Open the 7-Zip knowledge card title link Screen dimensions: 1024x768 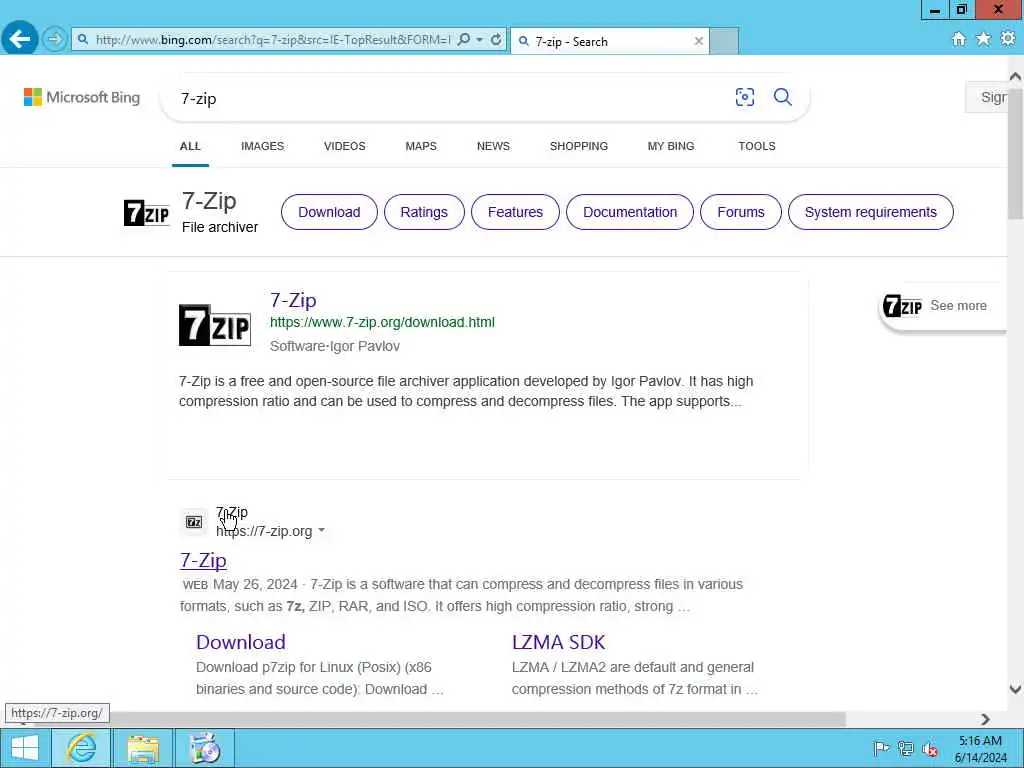tap(293, 300)
